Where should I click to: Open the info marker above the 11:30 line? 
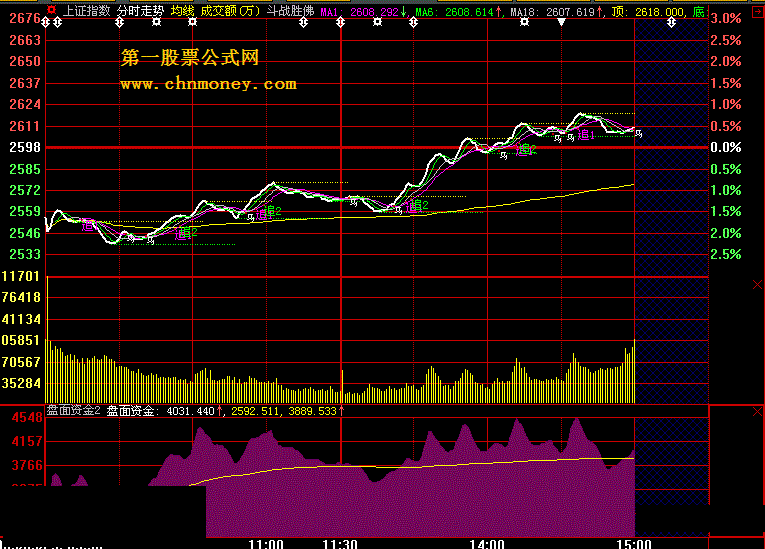coord(341,22)
